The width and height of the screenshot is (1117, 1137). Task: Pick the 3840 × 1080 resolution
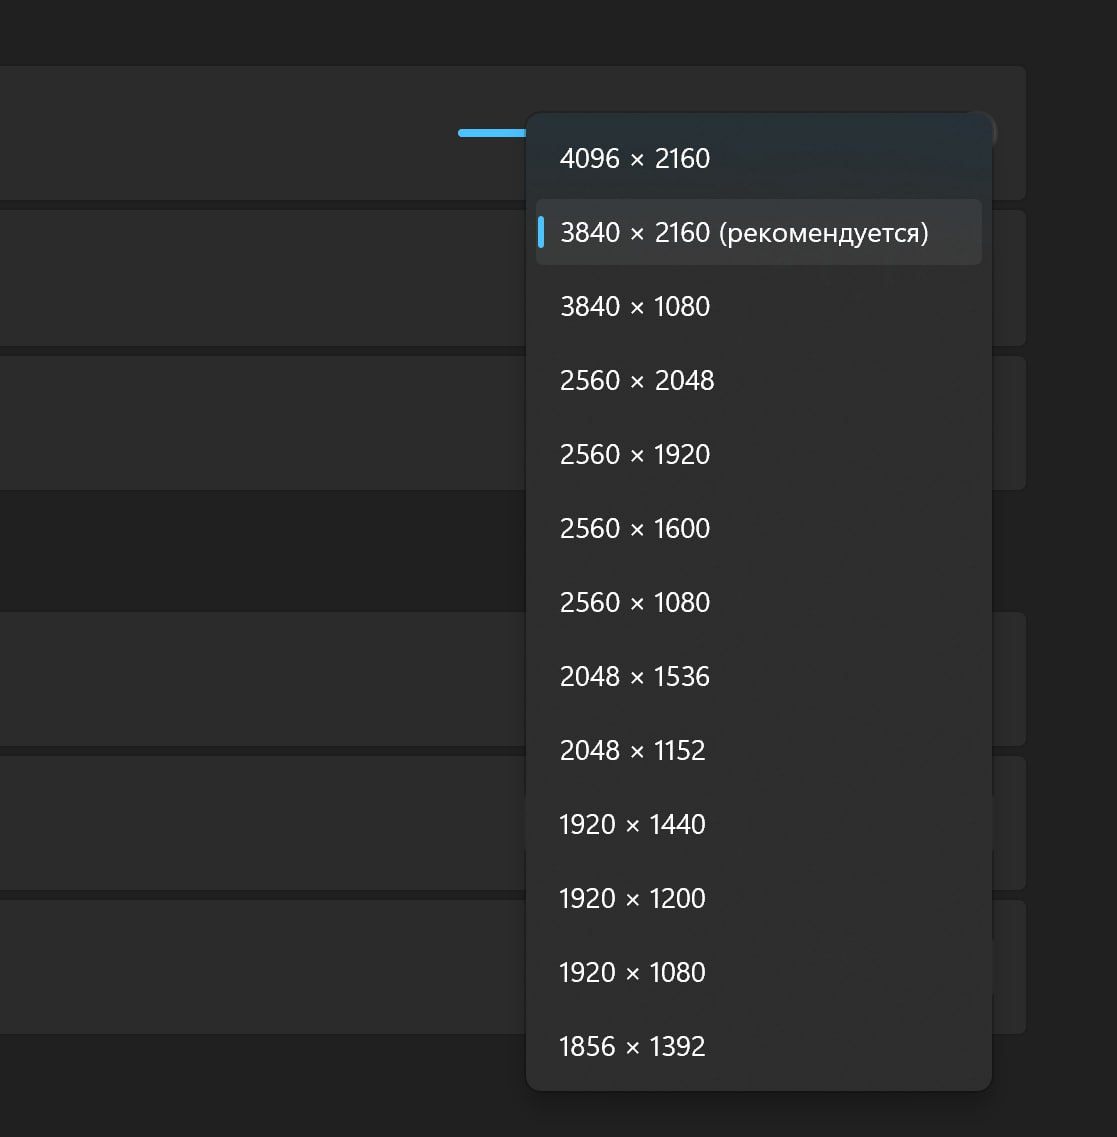[759, 306]
